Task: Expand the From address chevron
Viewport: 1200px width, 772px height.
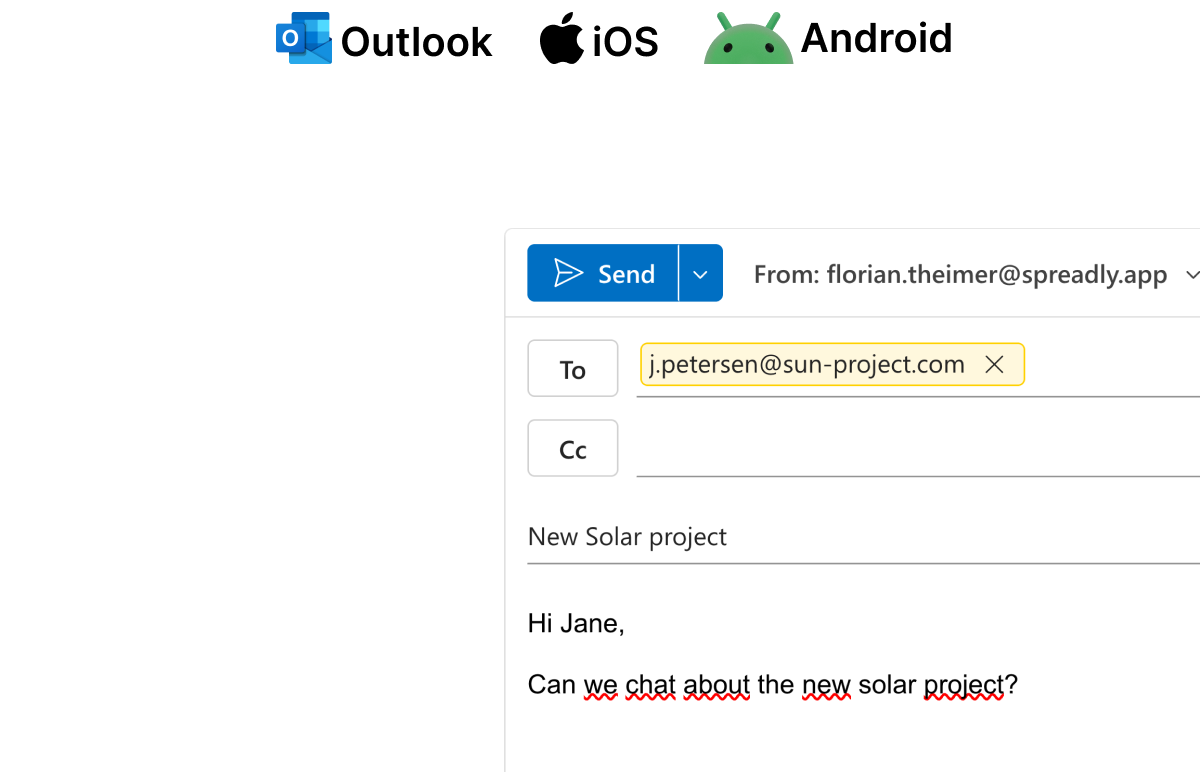Action: [1190, 274]
